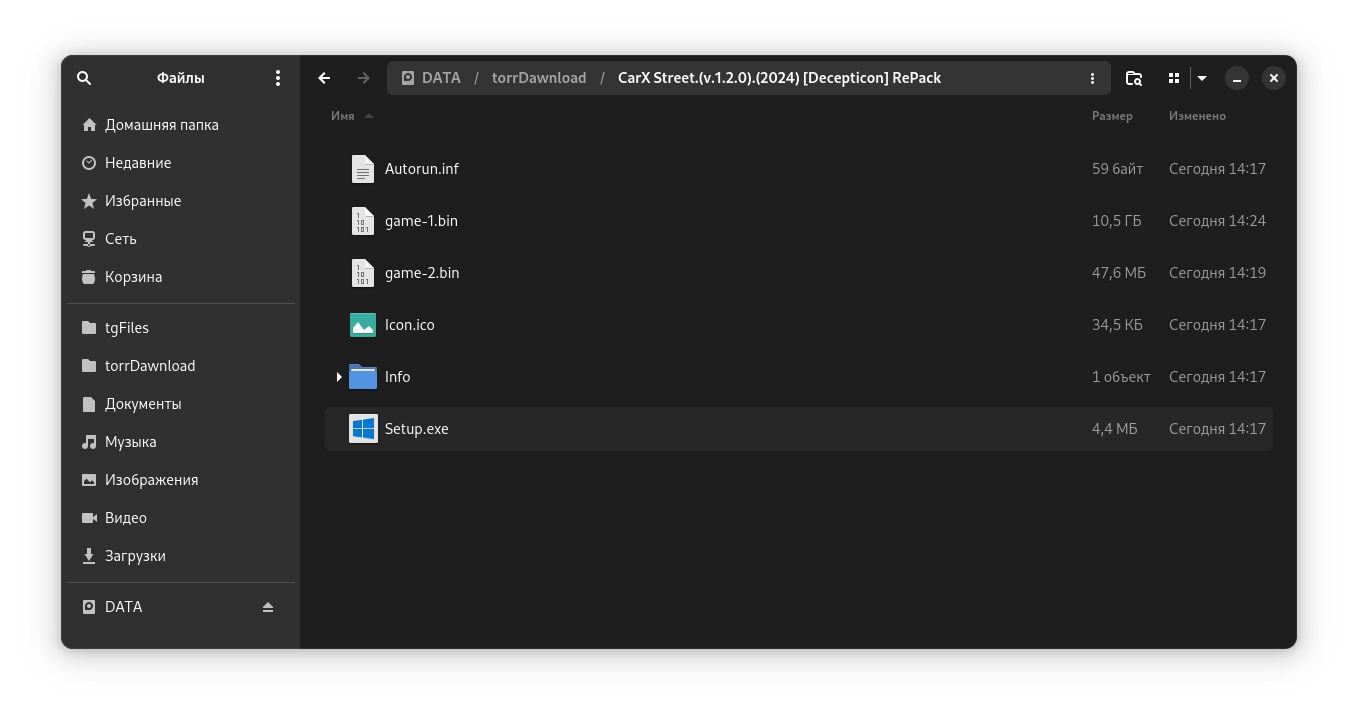Image resolution: width=1358 pixels, height=716 pixels.
Task: Open the view options dropdown arrow
Action: point(1202,78)
